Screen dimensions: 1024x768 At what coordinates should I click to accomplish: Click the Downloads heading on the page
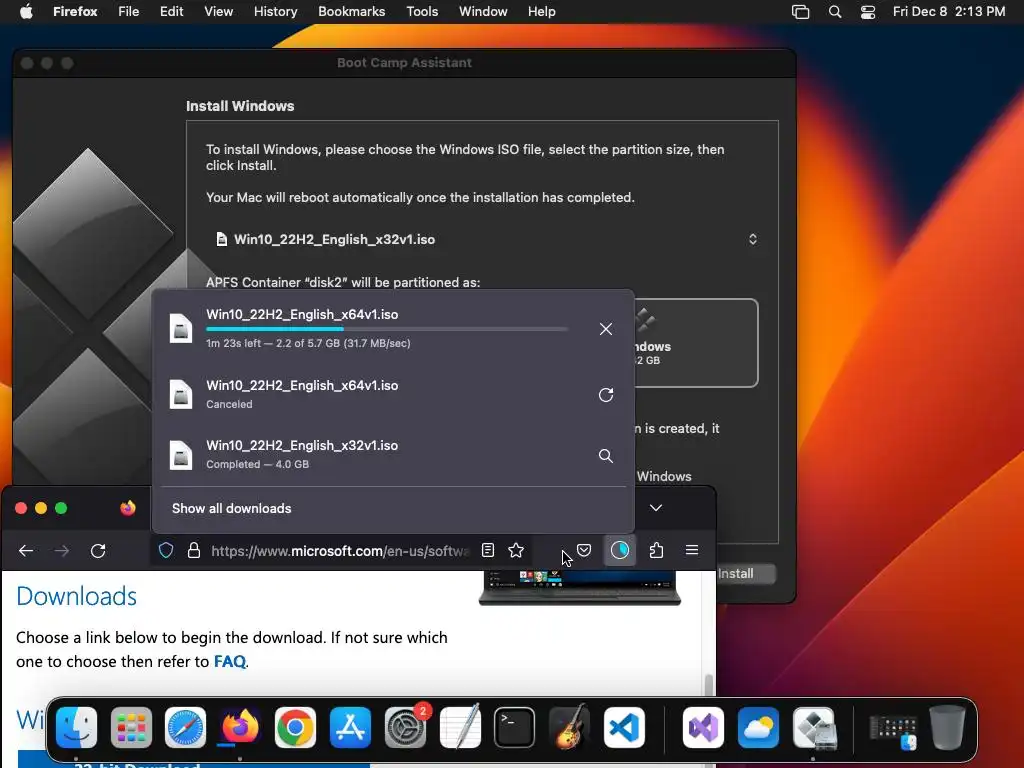pos(76,596)
